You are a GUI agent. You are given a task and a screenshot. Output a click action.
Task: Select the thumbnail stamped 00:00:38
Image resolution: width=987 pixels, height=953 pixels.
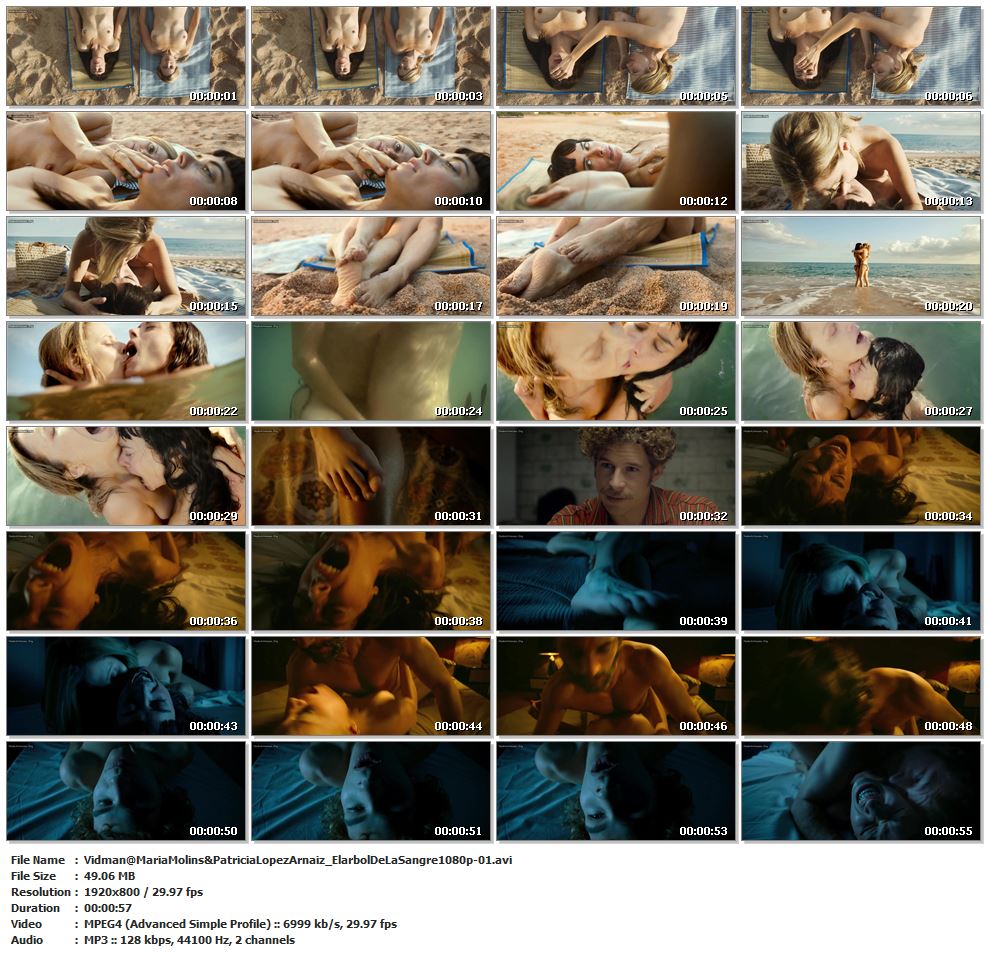371,581
